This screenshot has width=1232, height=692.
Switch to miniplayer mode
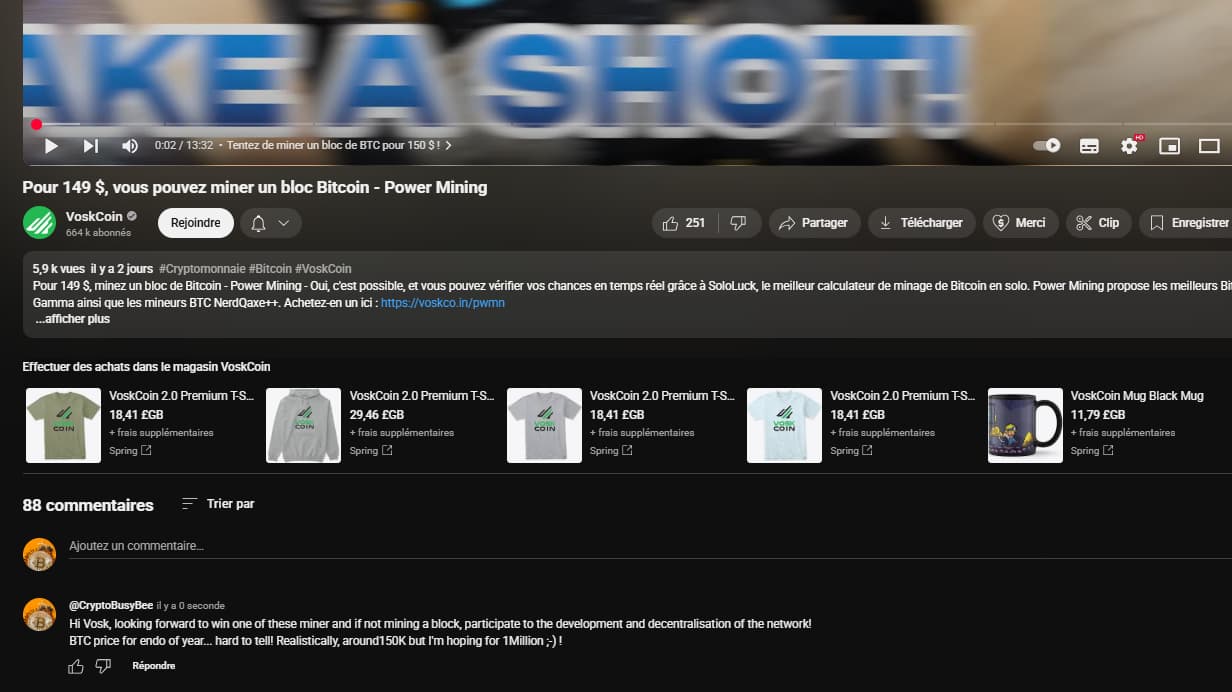(1169, 146)
